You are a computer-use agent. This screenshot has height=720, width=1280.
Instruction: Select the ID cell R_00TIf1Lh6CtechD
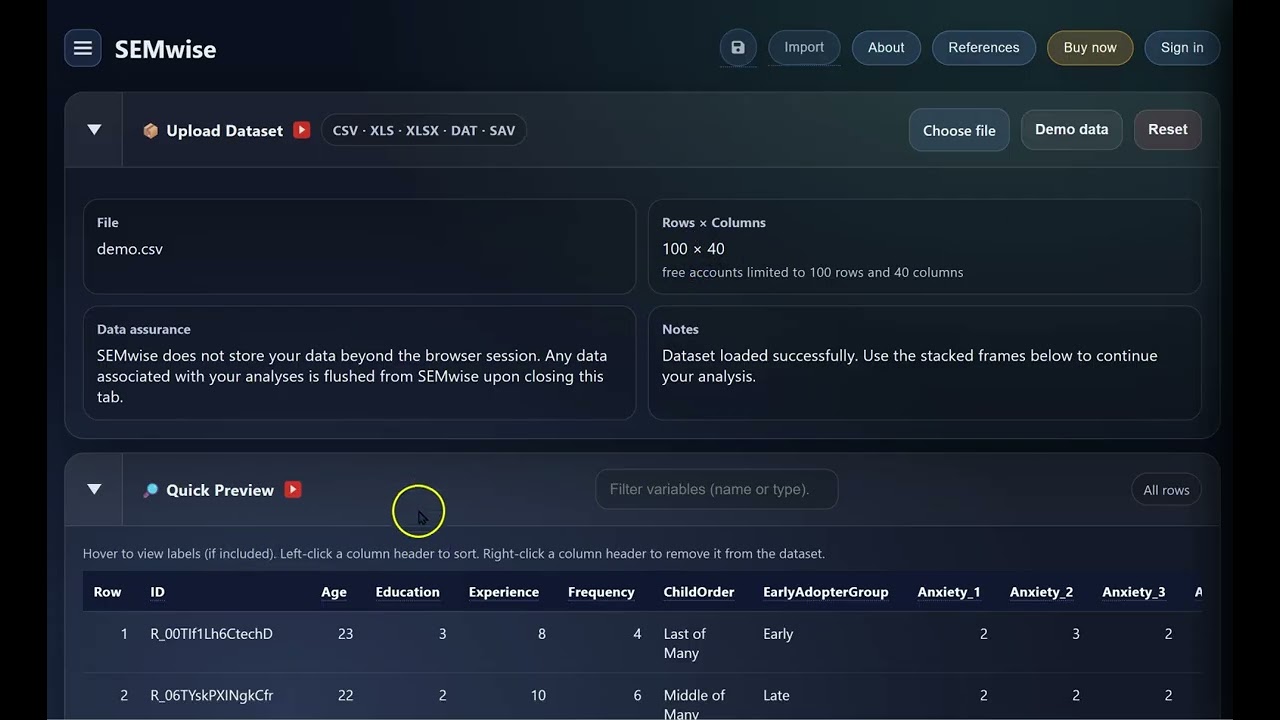[x=211, y=634]
